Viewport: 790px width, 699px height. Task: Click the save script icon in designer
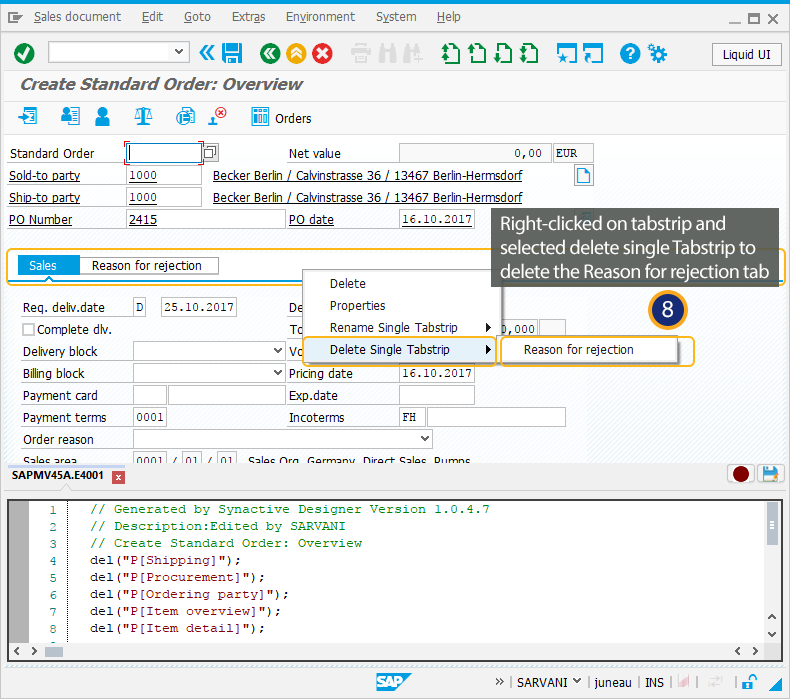(770, 474)
